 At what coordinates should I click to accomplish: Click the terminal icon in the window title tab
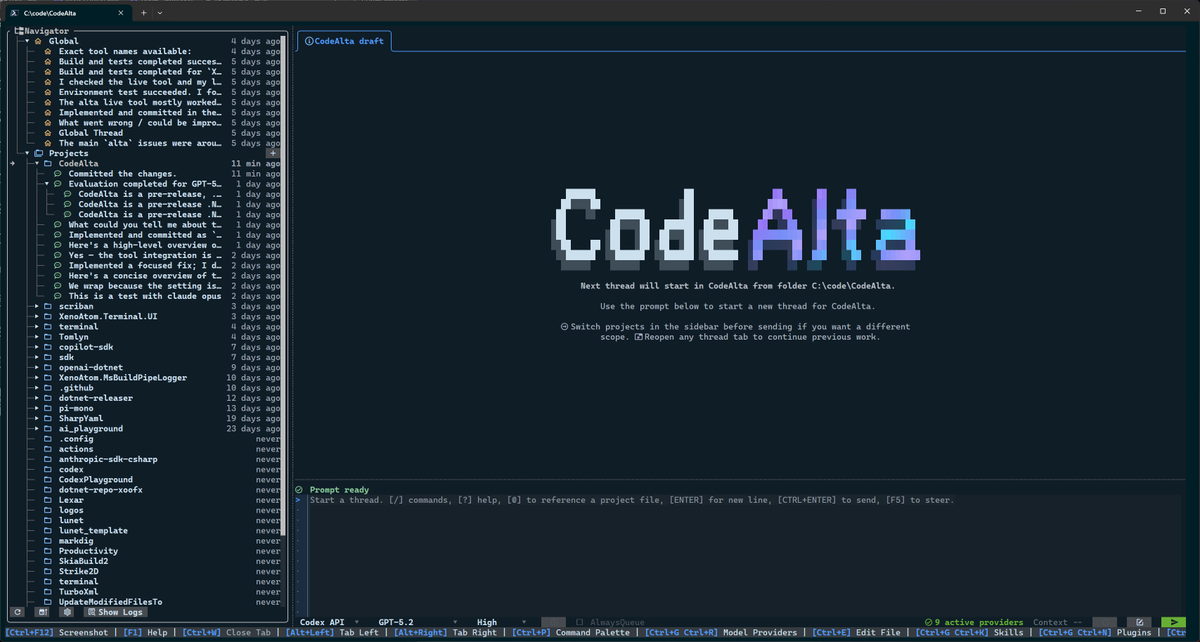13,12
